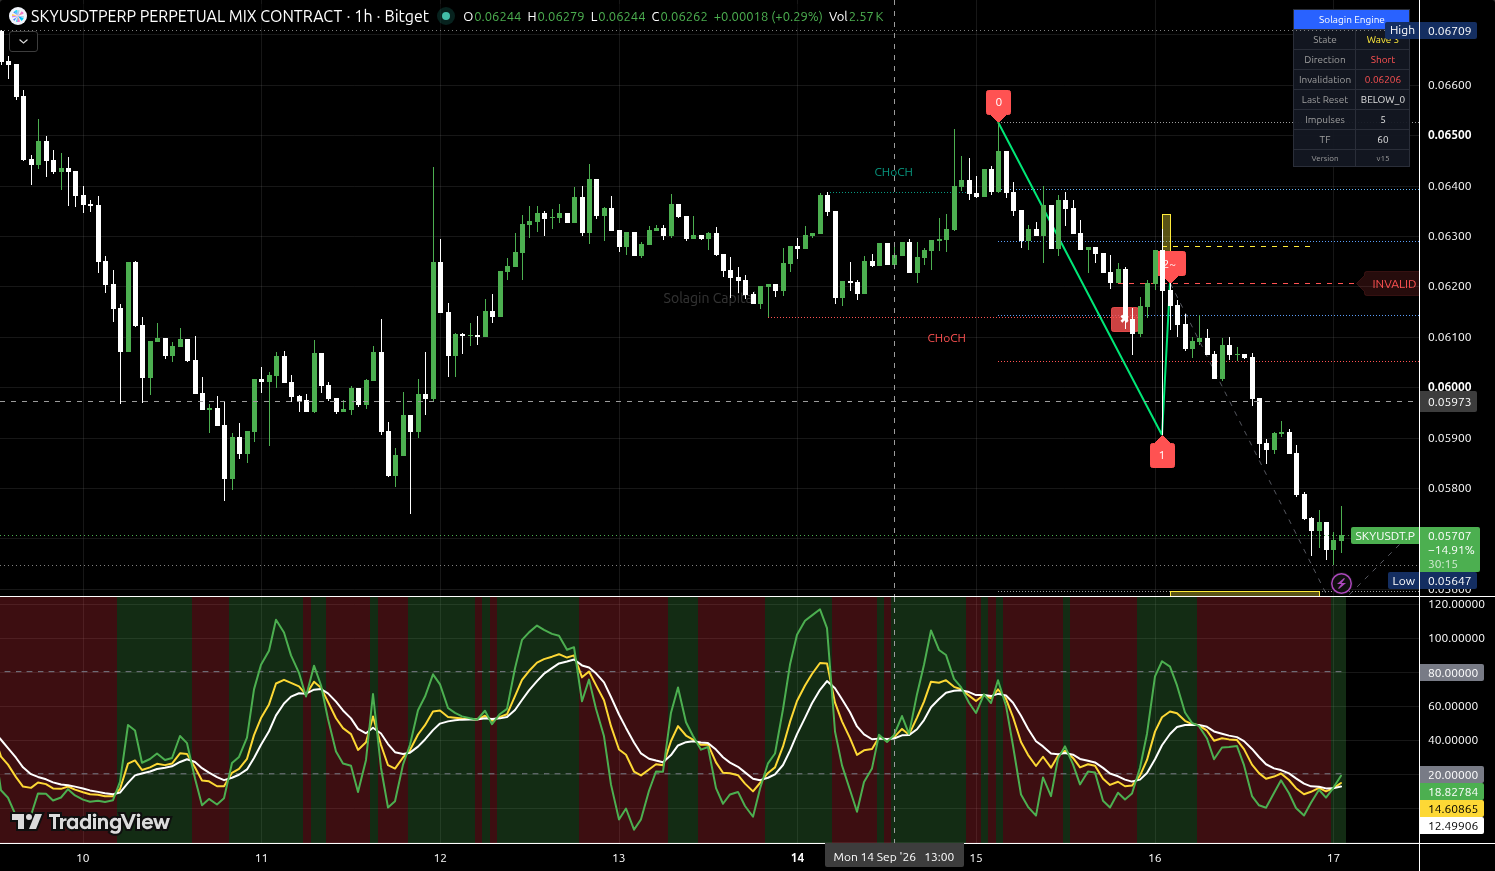Click the Direction value Short
The height and width of the screenshot is (871, 1495).
point(1382,60)
